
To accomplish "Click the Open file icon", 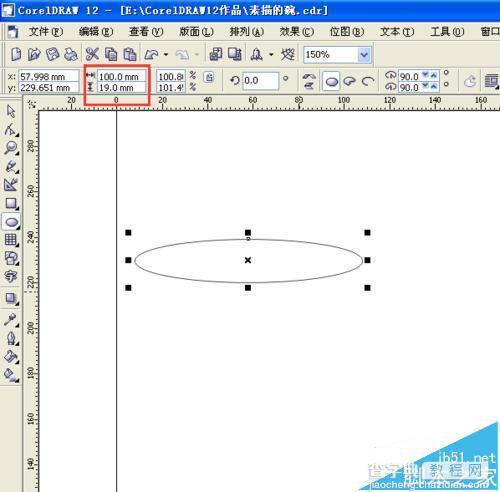I will (x=34, y=54).
